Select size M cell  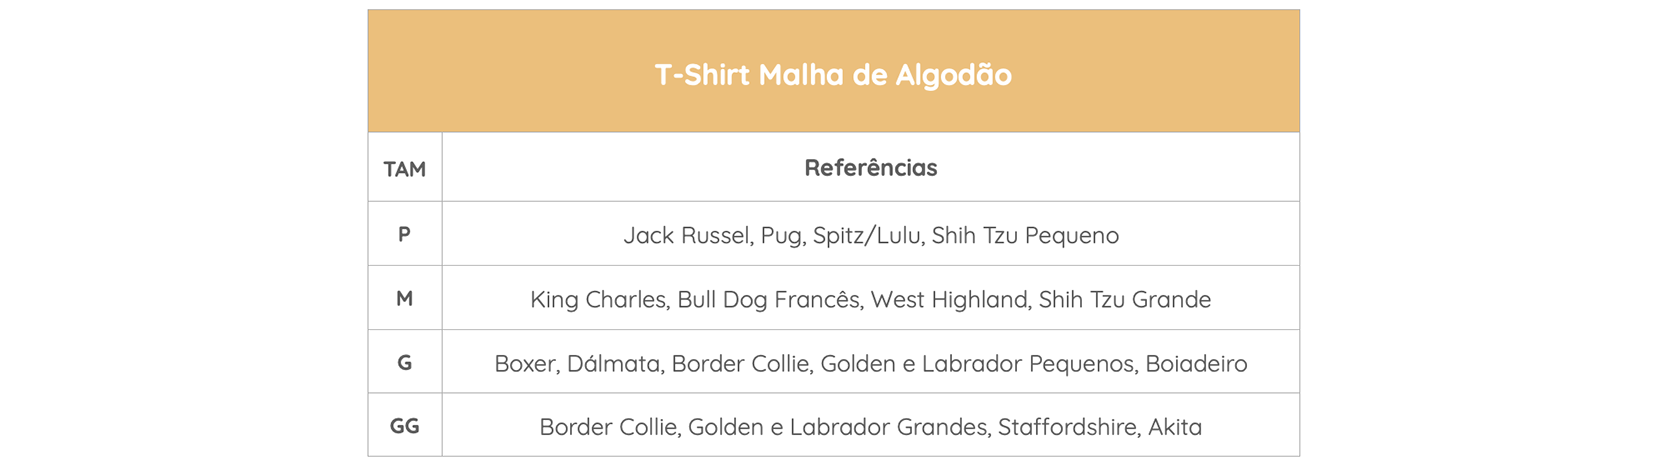[405, 298]
